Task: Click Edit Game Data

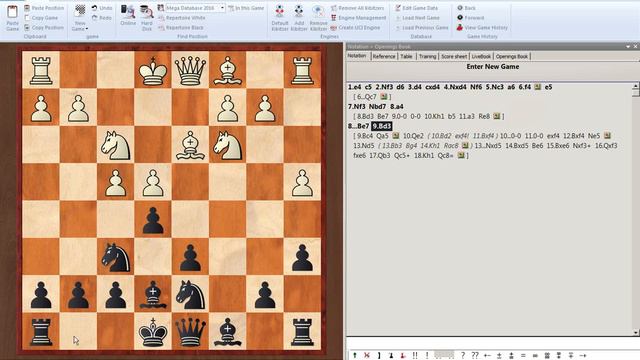Action: point(416,8)
